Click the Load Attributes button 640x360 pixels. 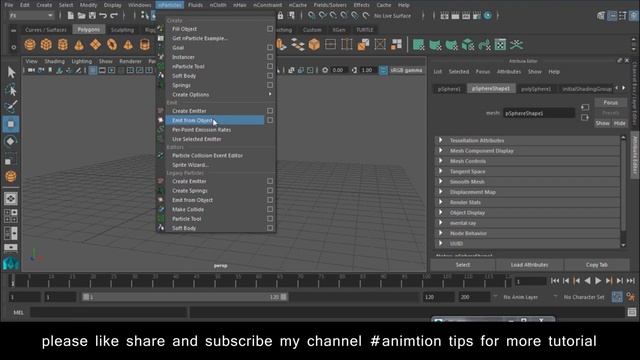point(529,265)
